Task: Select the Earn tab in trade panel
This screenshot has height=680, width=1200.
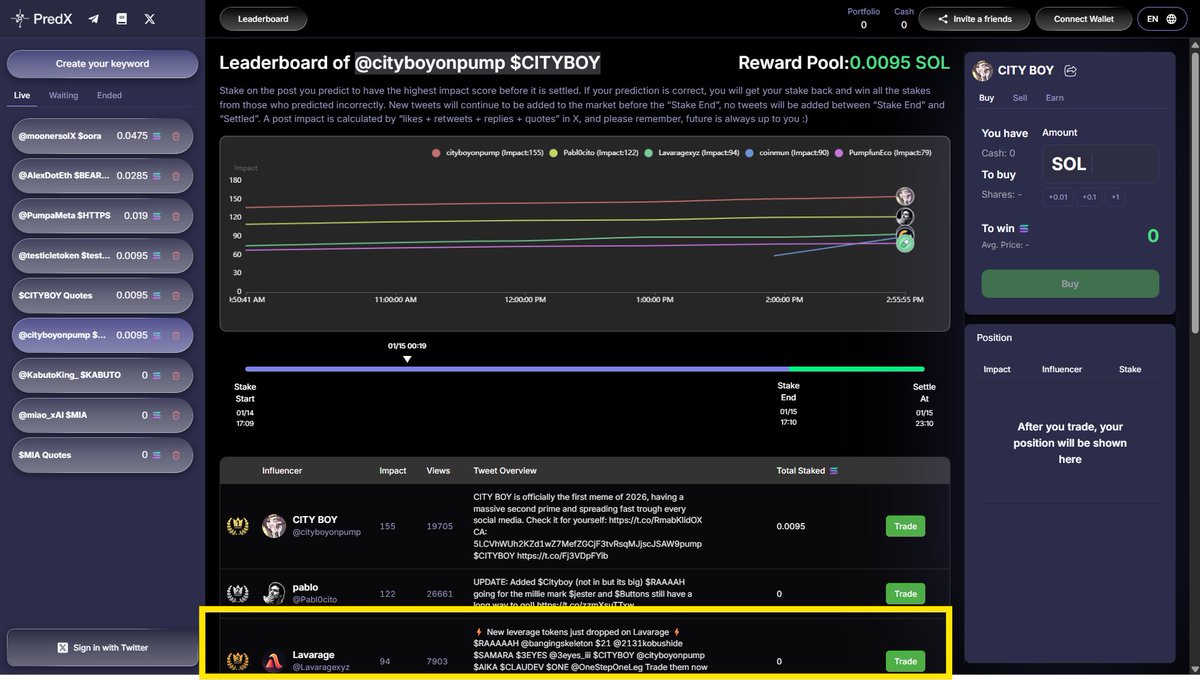Action: (x=1055, y=98)
